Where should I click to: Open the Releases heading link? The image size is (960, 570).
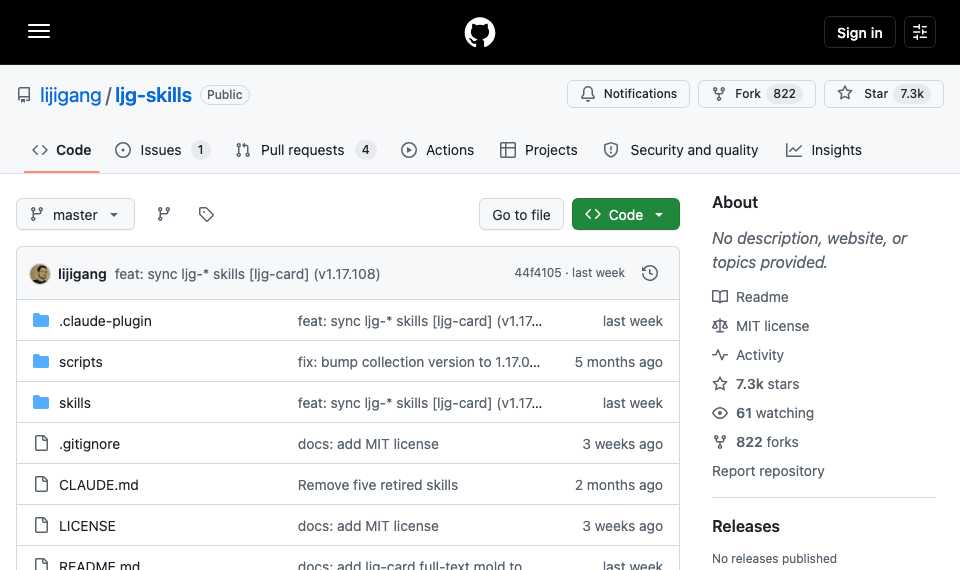click(746, 527)
